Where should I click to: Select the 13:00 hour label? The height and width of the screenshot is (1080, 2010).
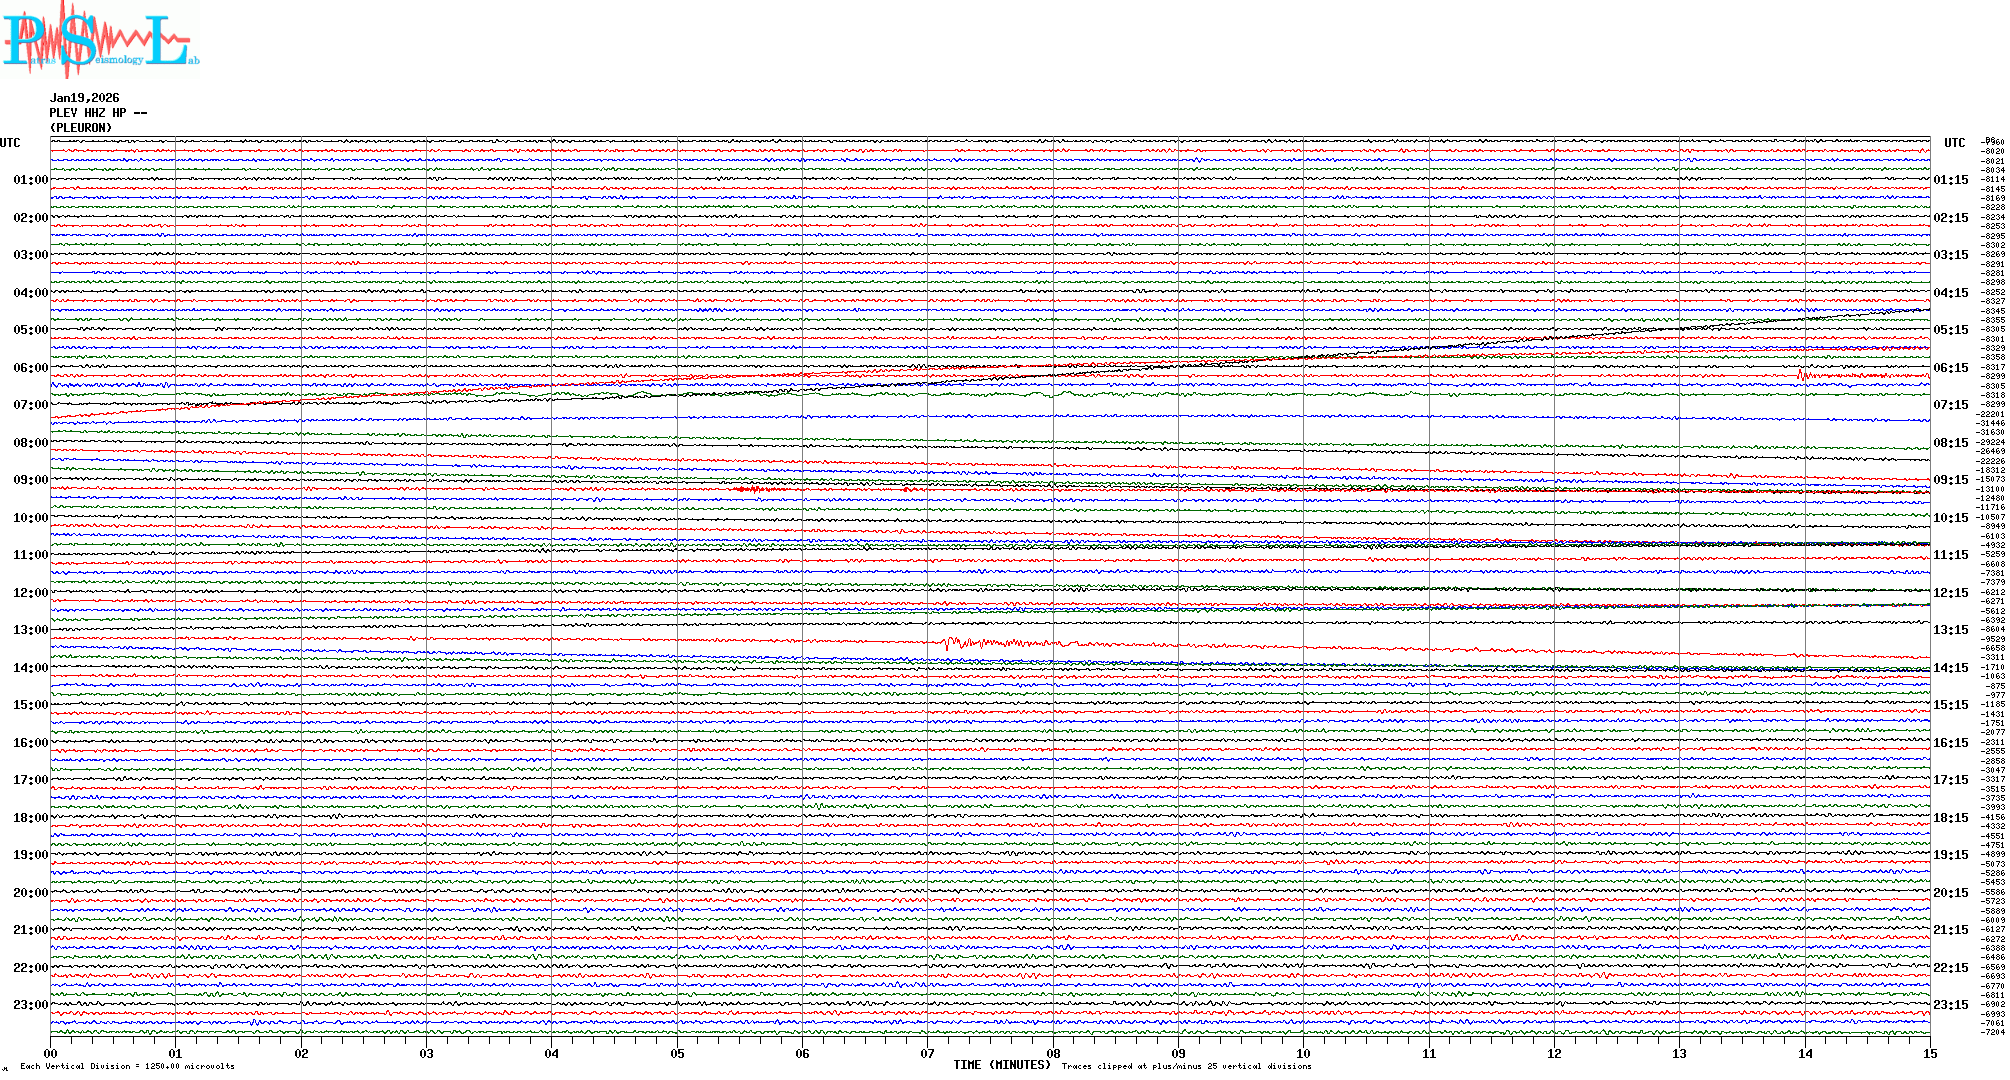[30, 630]
